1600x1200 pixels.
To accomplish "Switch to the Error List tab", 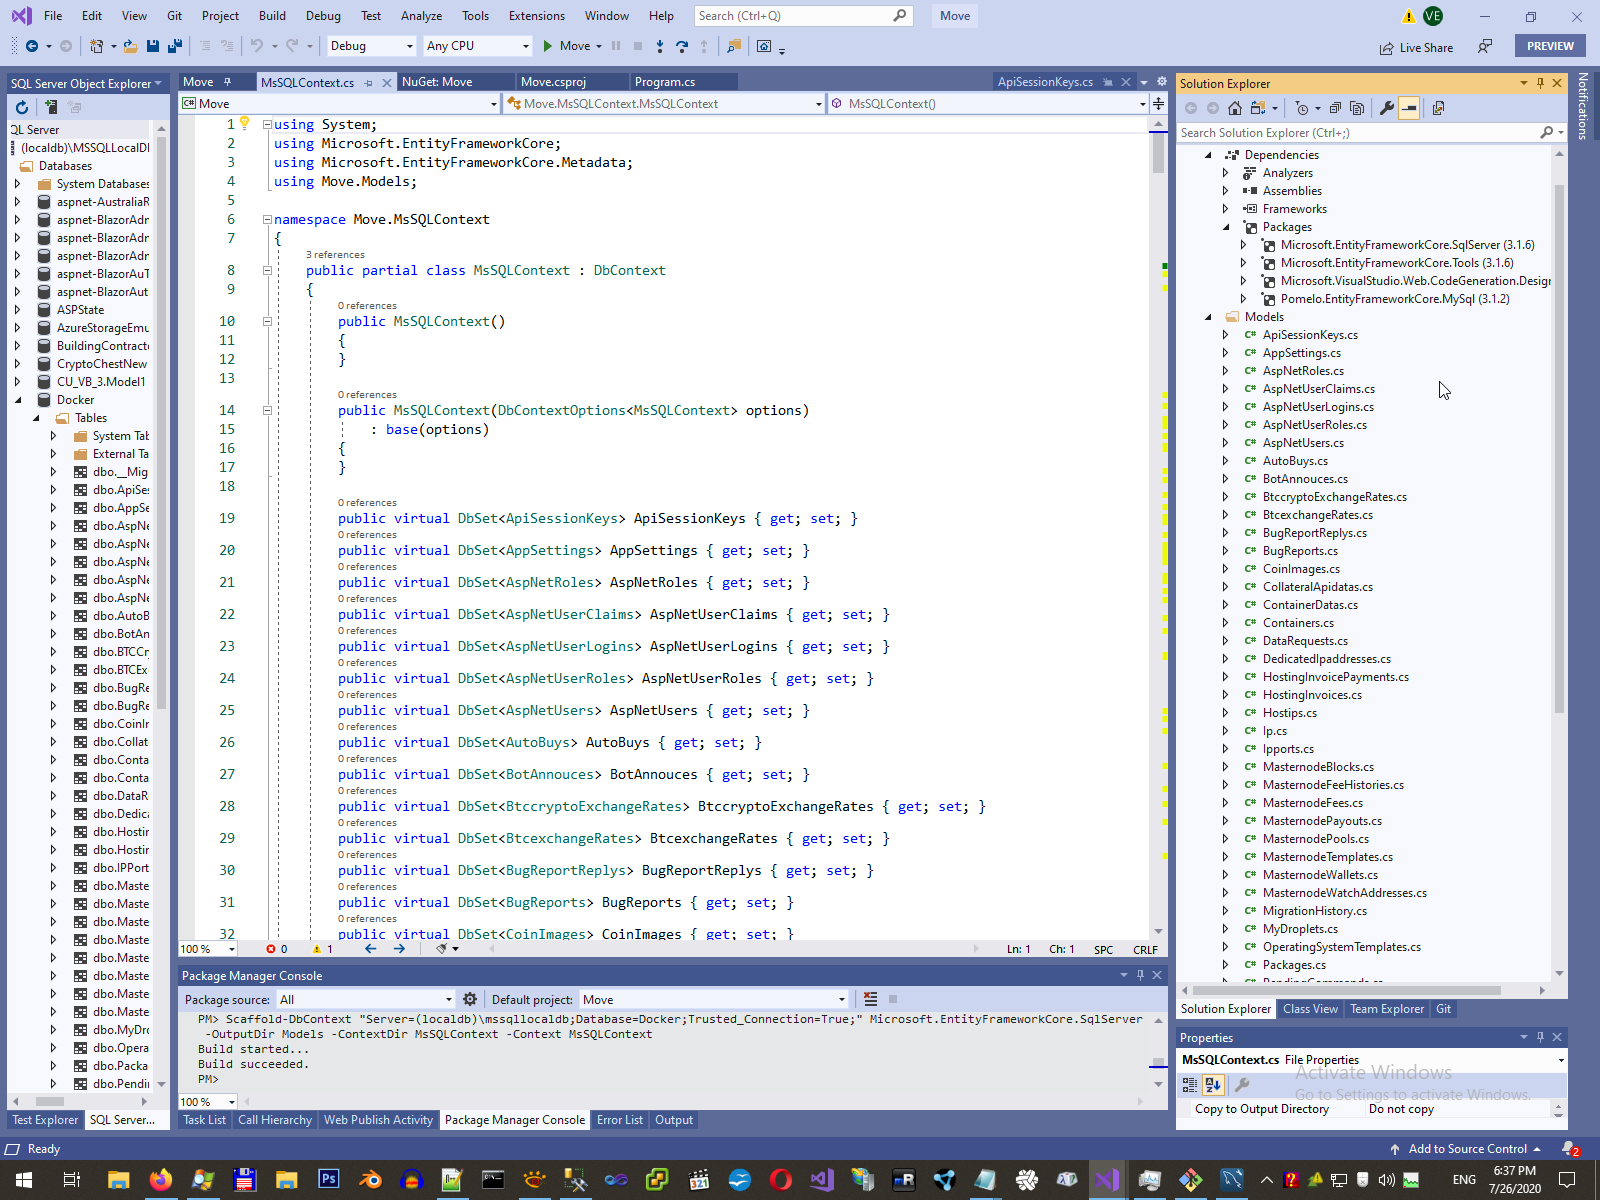I will (x=619, y=1120).
